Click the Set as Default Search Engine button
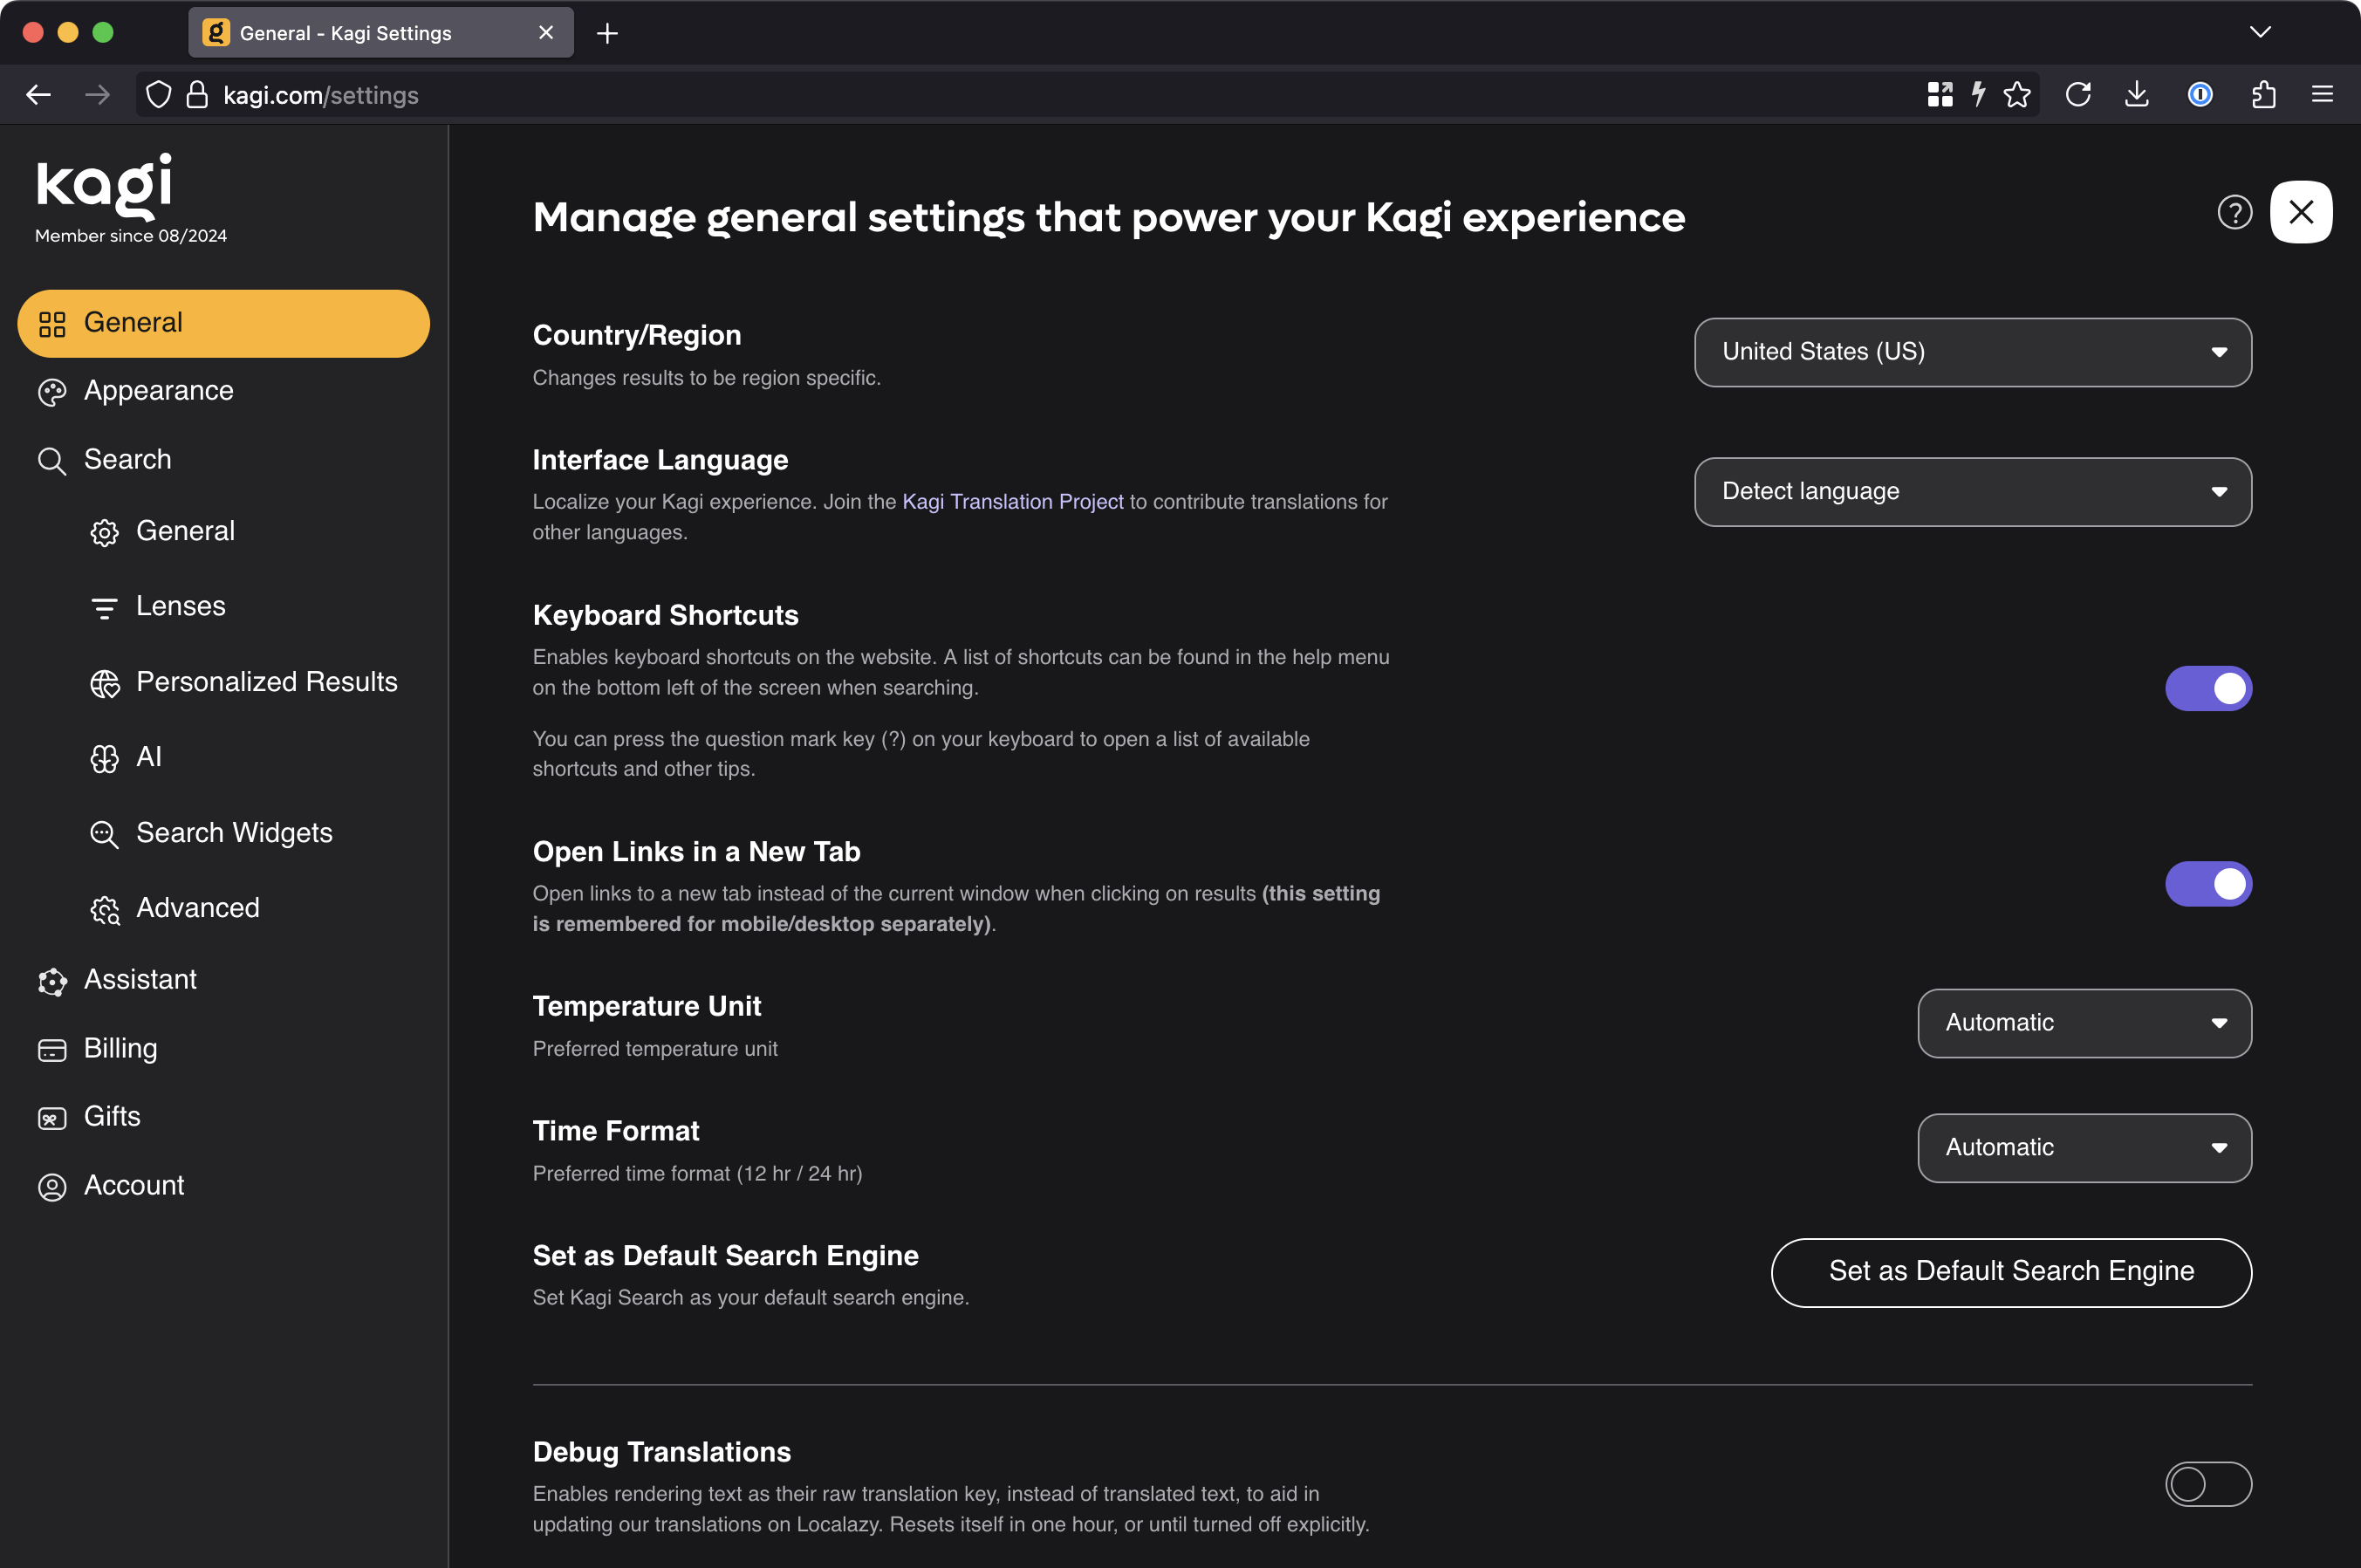This screenshot has height=1568, width=2361. point(2011,1272)
